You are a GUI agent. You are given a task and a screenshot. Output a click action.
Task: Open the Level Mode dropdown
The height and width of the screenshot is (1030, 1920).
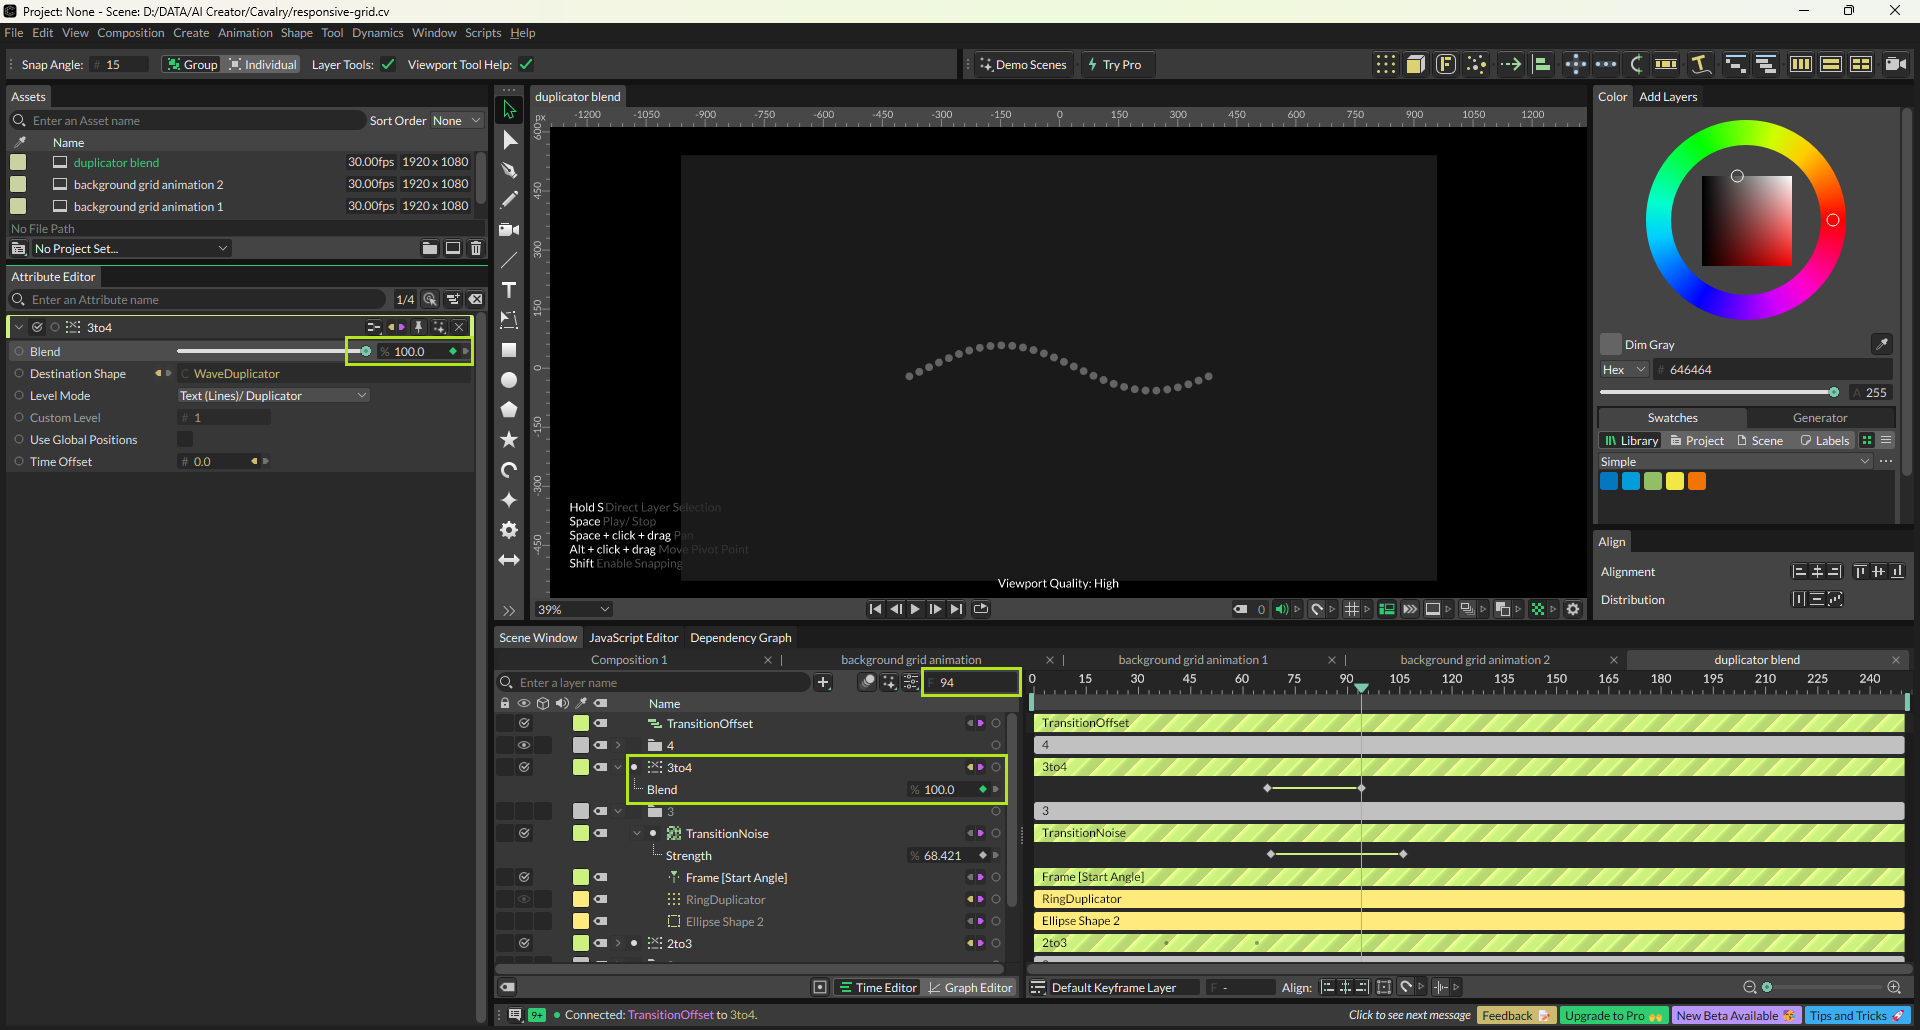pyautogui.click(x=273, y=396)
